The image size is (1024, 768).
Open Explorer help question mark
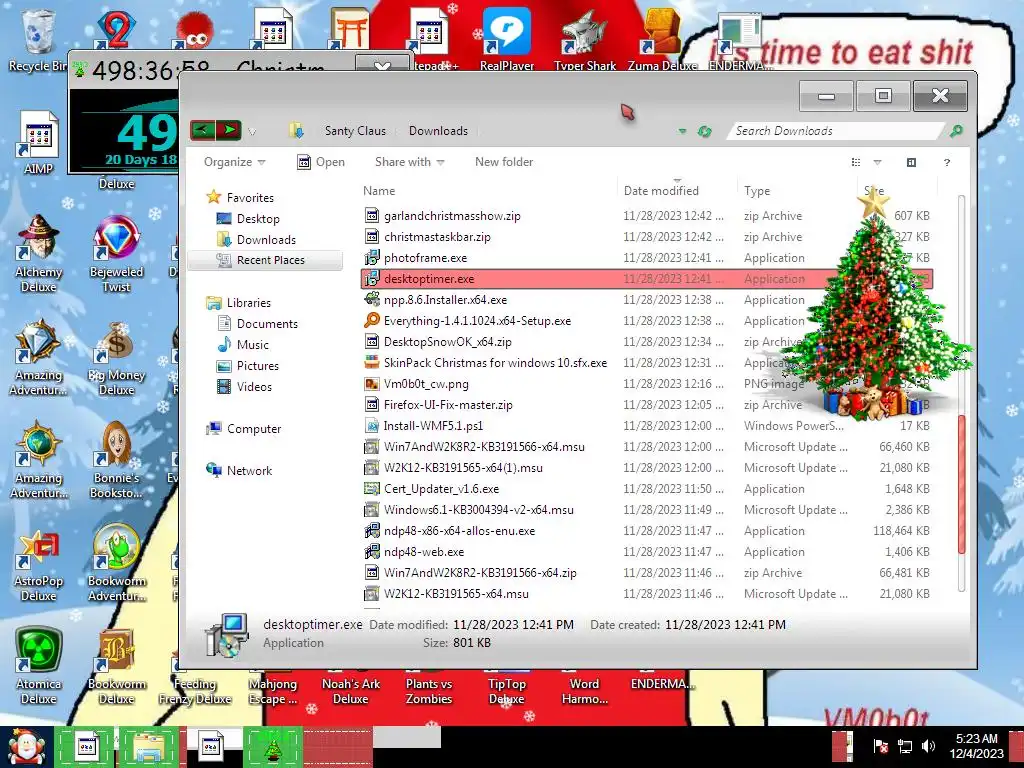point(946,163)
